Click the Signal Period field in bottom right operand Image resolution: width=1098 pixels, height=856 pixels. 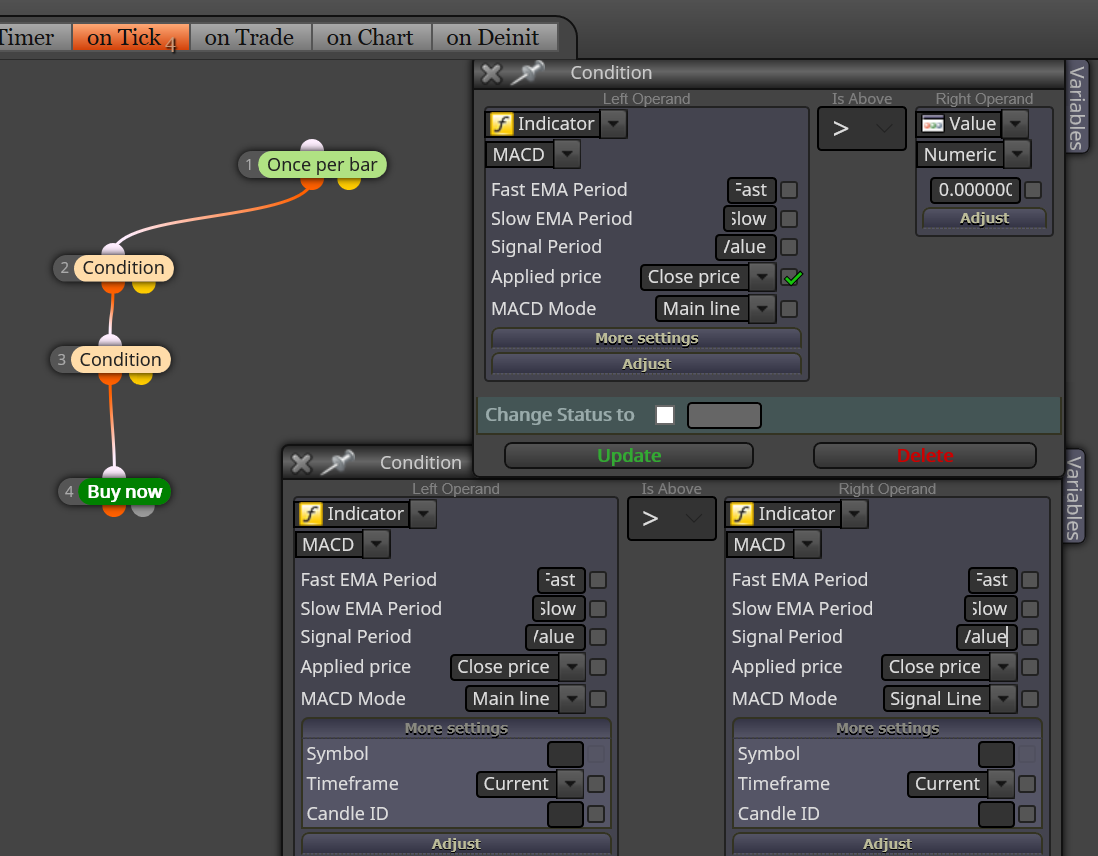click(x=987, y=637)
